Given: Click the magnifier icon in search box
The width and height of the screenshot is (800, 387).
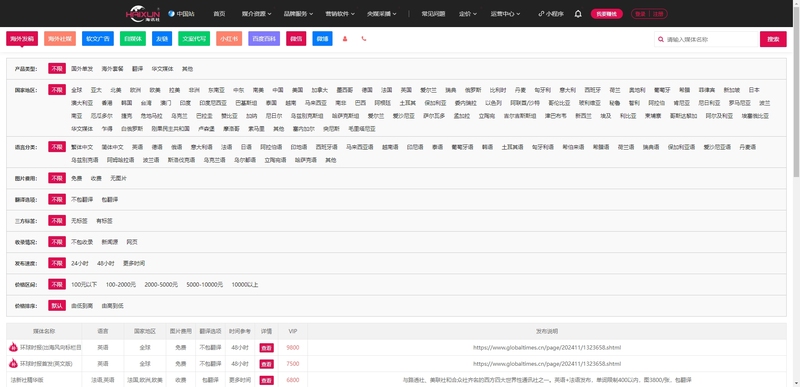Looking at the screenshot, I should click(661, 39).
